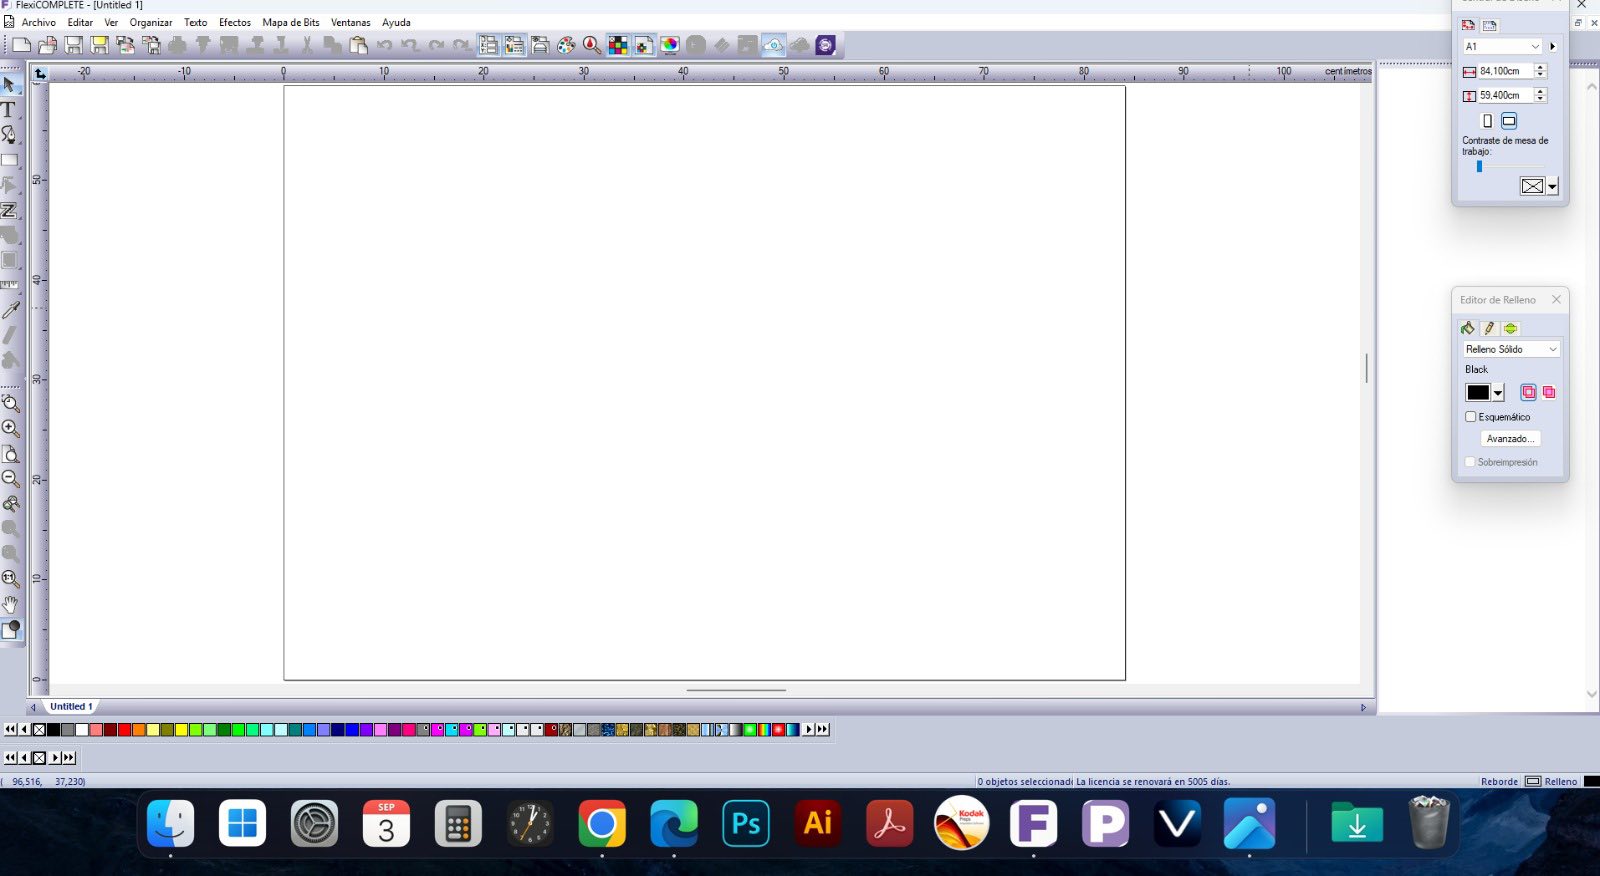Open the Archivo menu
Viewport: 1600px width, 876px height.
click(39, 22)
